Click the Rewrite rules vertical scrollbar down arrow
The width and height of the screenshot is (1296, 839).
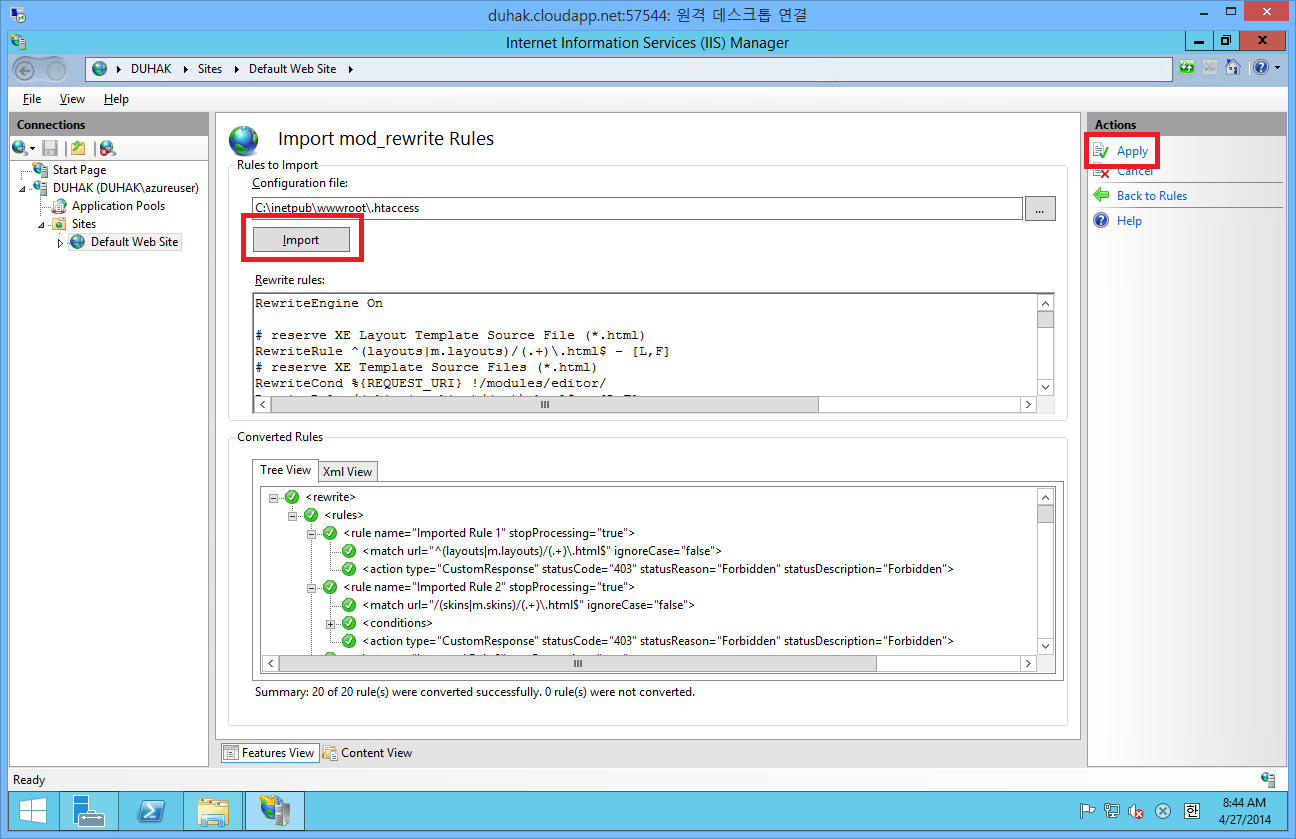1045,387
